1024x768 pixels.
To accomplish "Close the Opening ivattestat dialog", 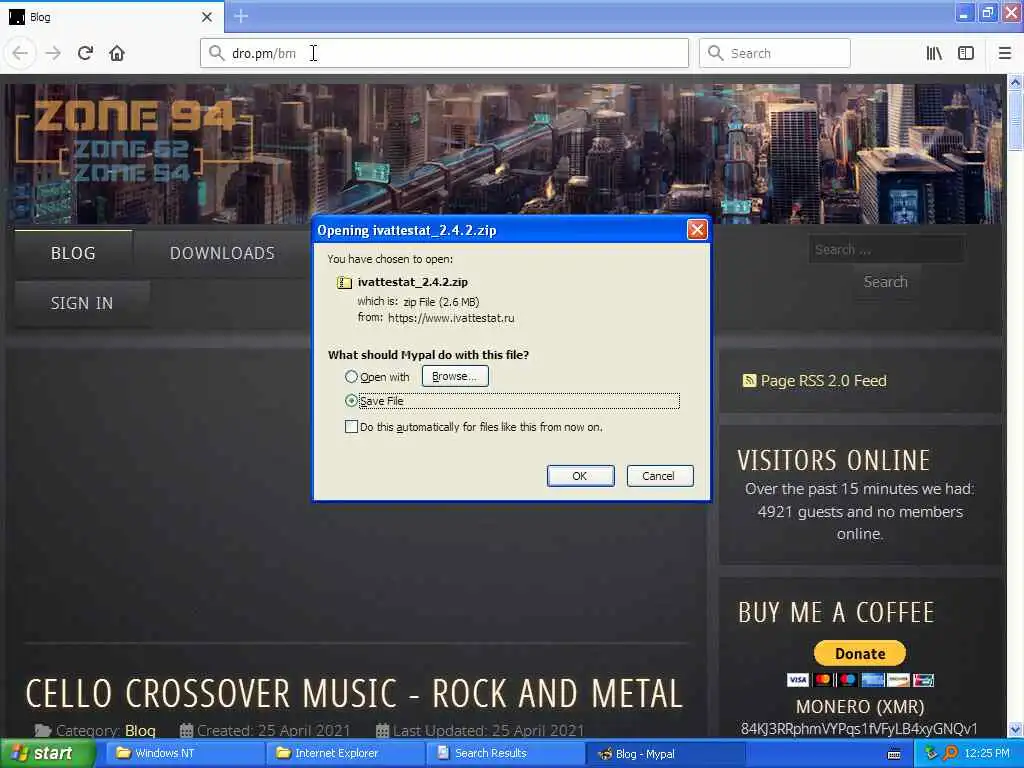I will coord(697,230).
